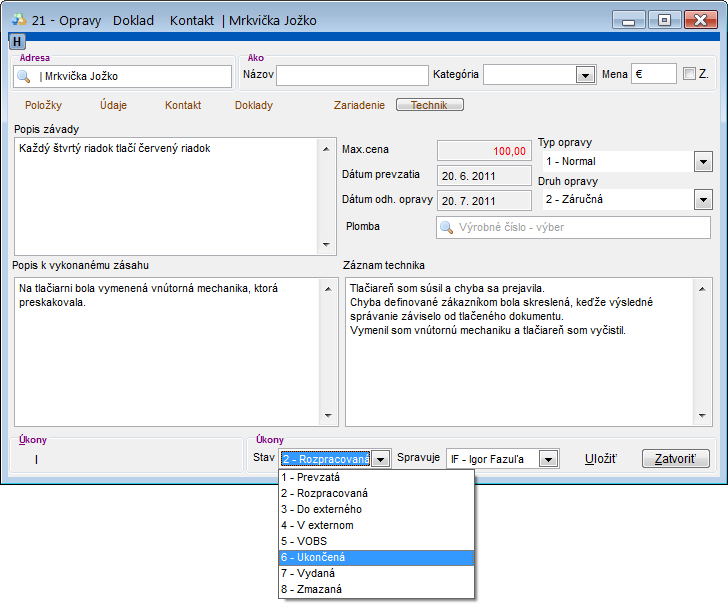Click into the Názov input field
Viewport: 728px width, 608px height.
pos(352,75)
